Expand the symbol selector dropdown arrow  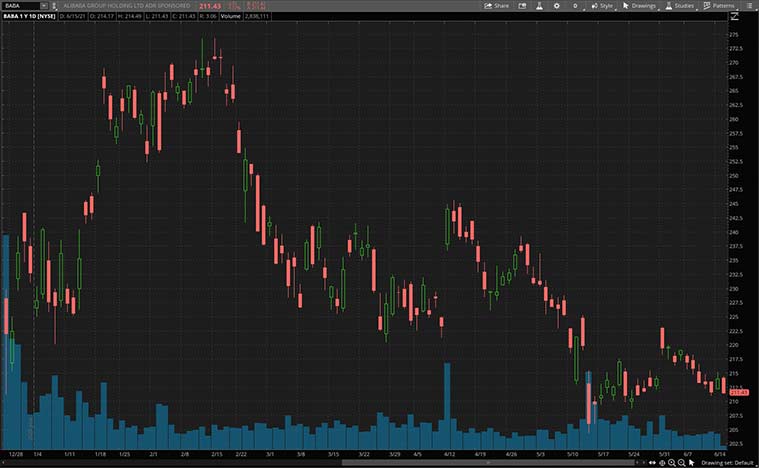(x=44, y=5)
